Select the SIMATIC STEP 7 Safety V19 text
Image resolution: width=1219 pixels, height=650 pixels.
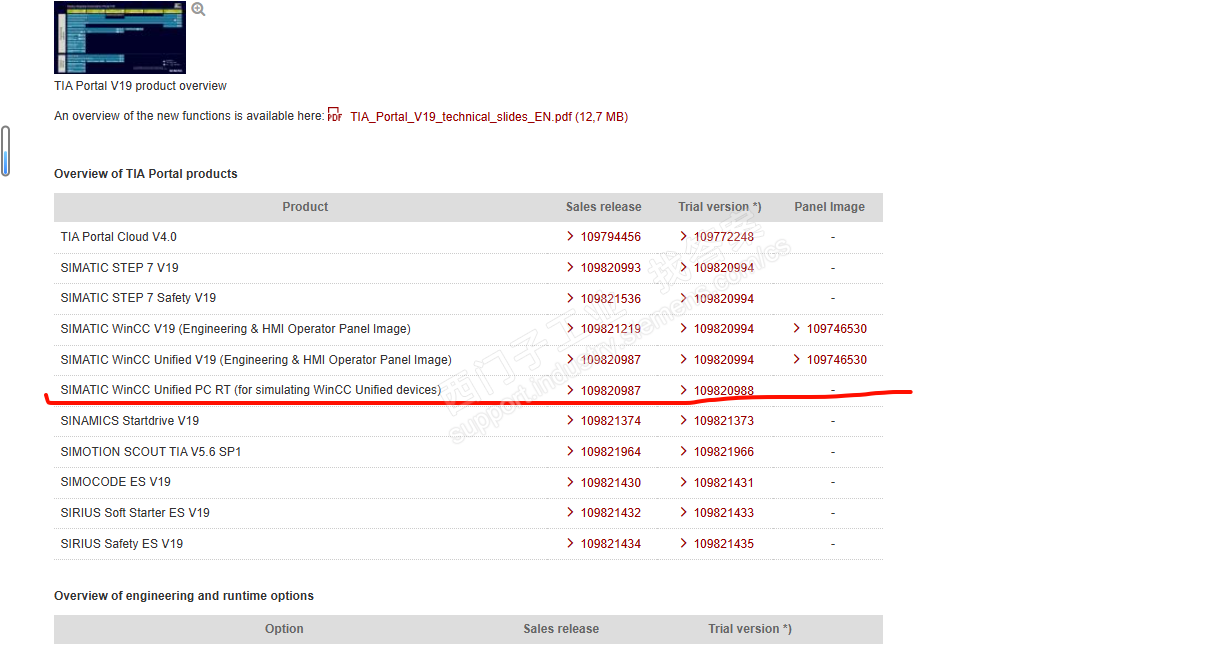pyautogui.click(x=138, y=298)
